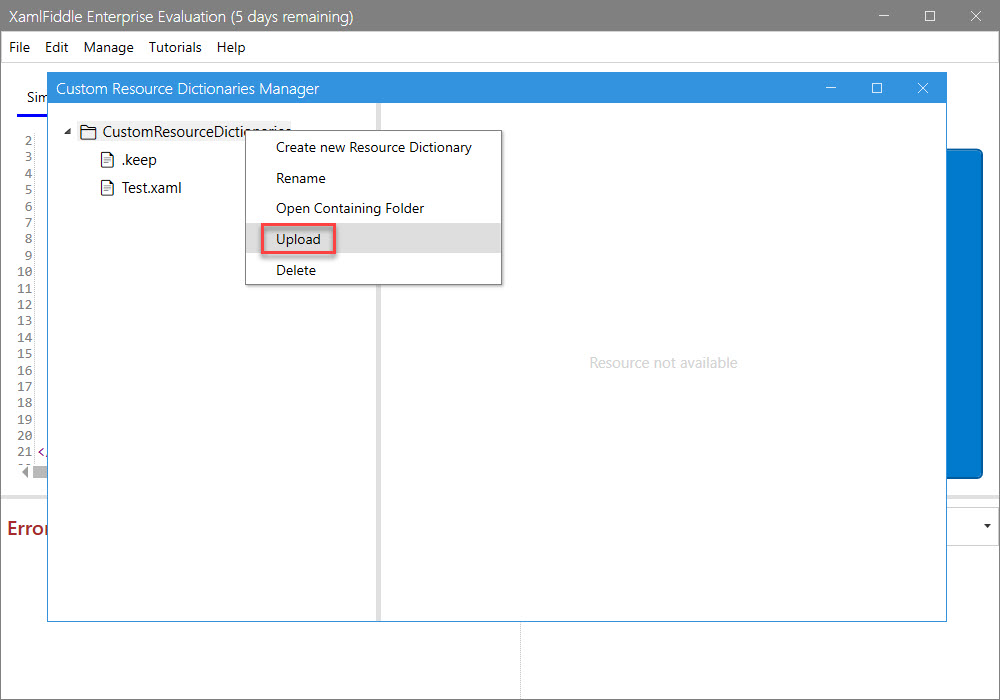This screenshot has height=700, width=1000.
Task: Select the CustomResourceDictionaries folder icon
Action: pos(88,132)
